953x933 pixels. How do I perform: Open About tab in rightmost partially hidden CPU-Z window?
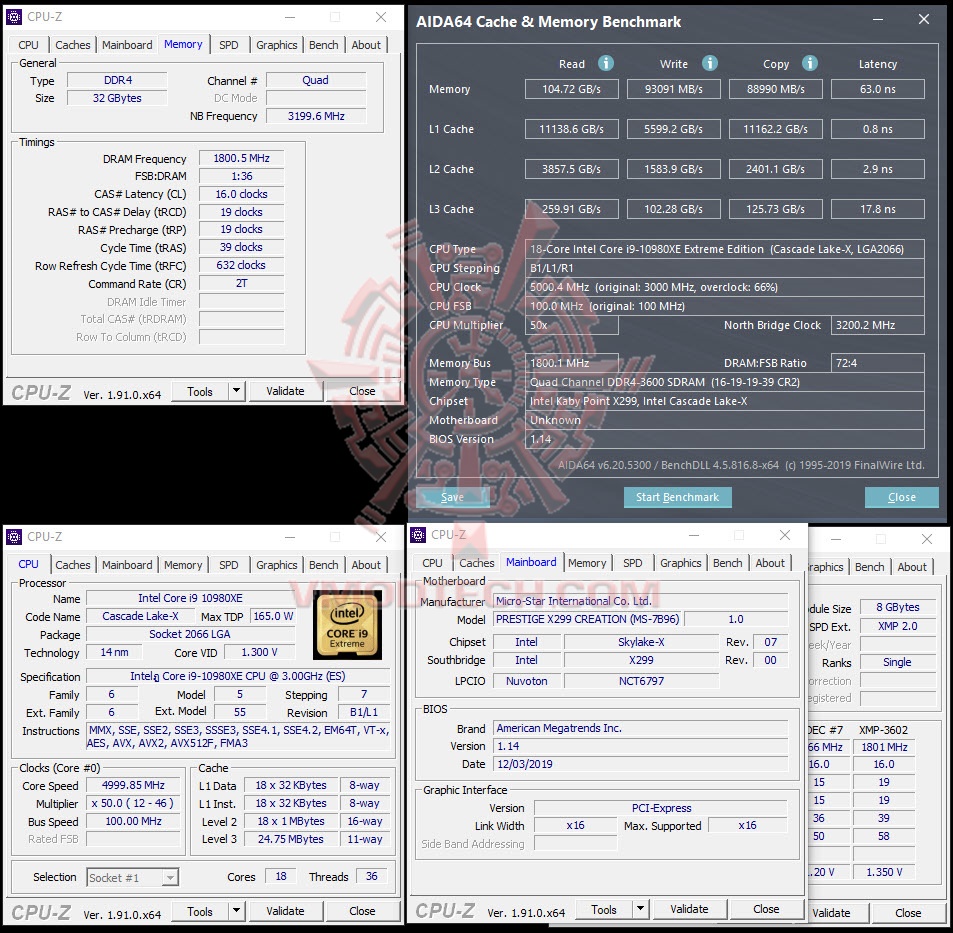912,566
